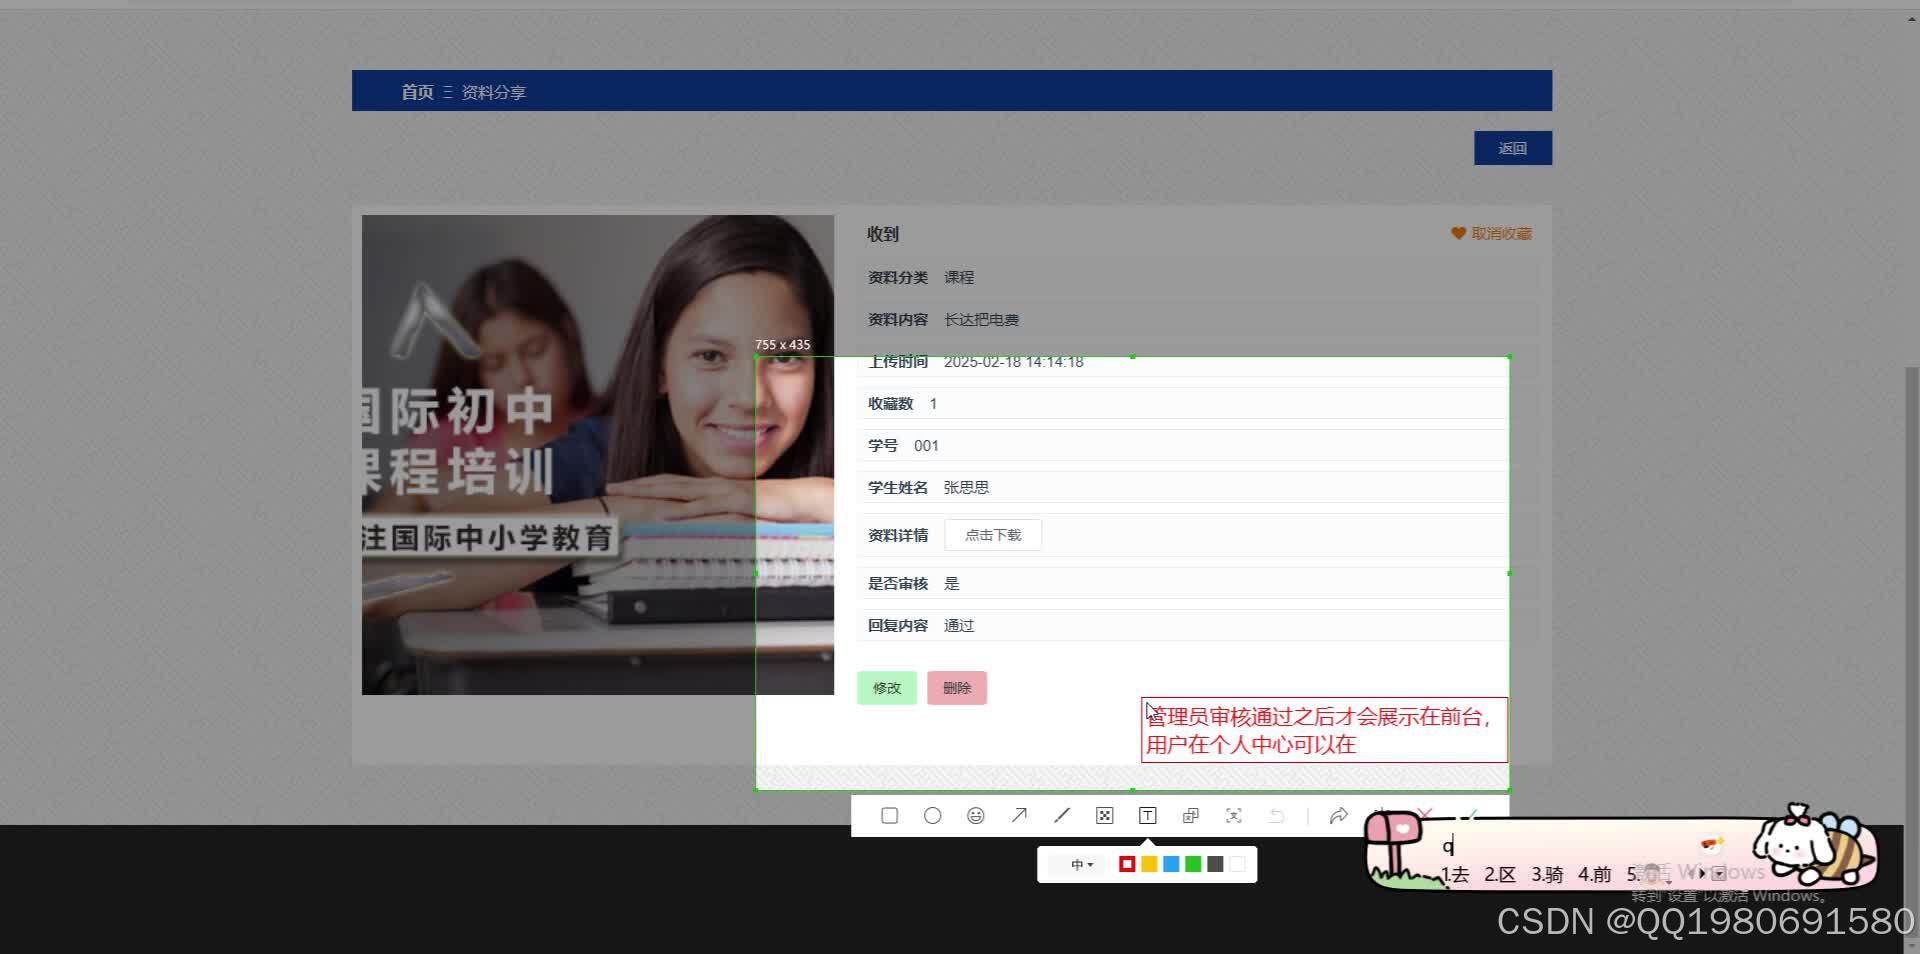Click 取消收藏 to unfavorite
Image resolution: width=1920 pixels, height=954 pixels.
click(1491, 234)
